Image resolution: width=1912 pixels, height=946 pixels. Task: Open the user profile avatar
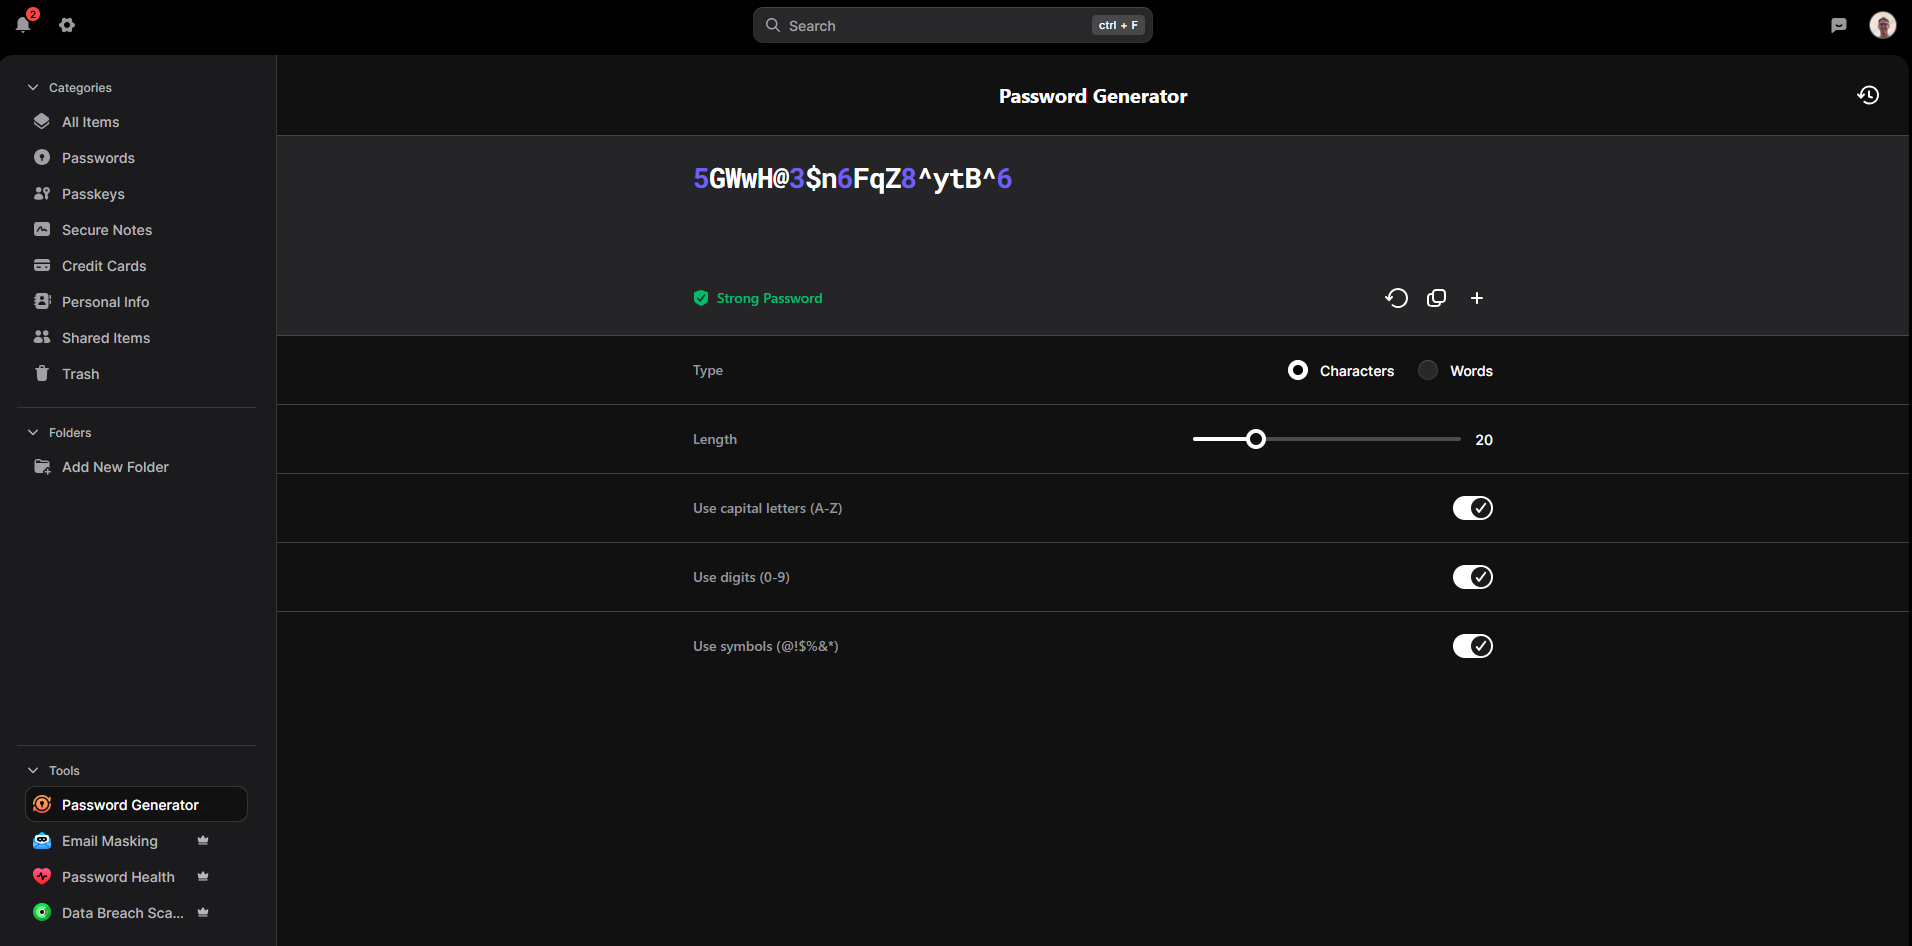click(1882, 25)
